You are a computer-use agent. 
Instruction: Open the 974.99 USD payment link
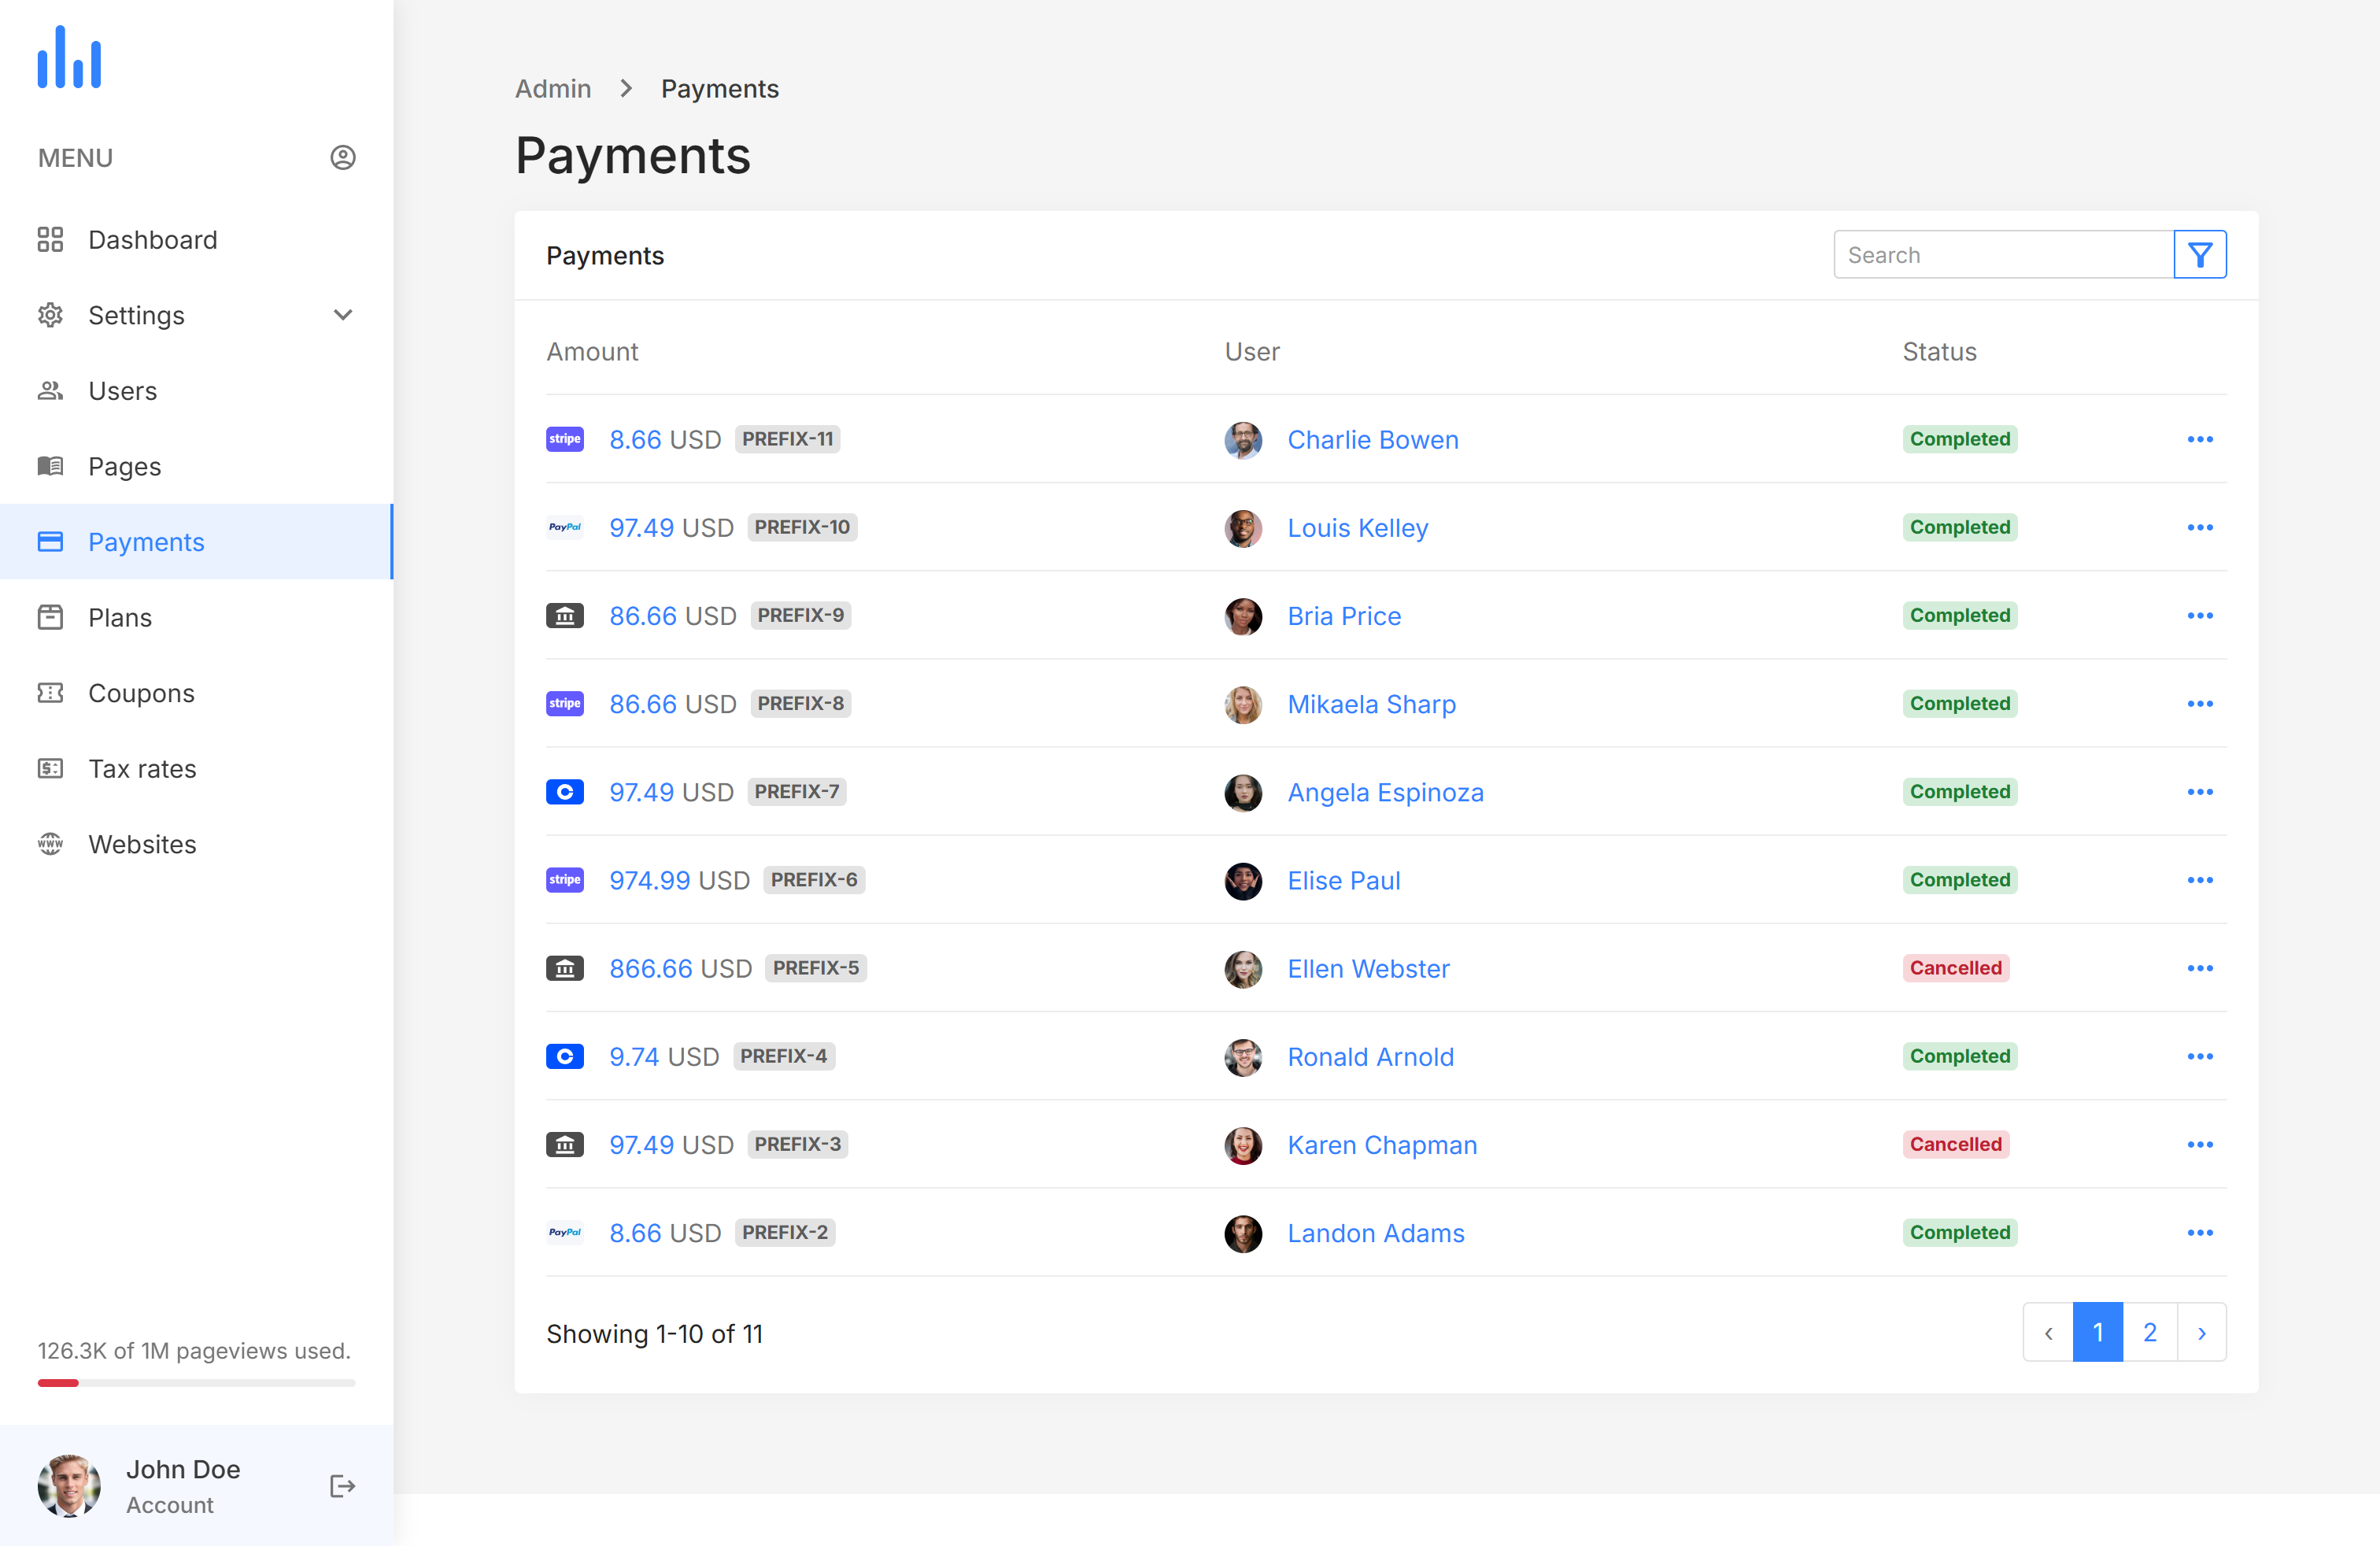(650, 880)
